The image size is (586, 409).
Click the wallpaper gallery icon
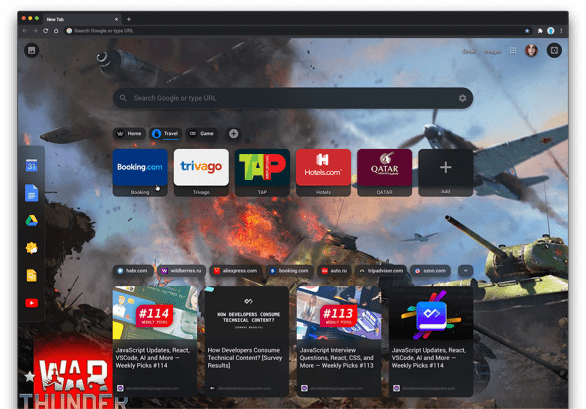click(31, 50)
